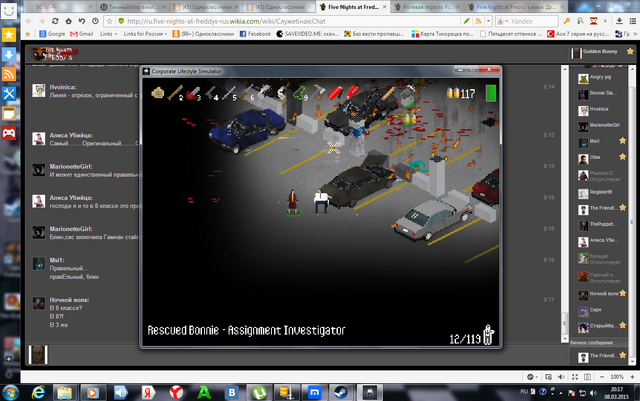Open the sidebar download arrow panel

coord(9,54)
